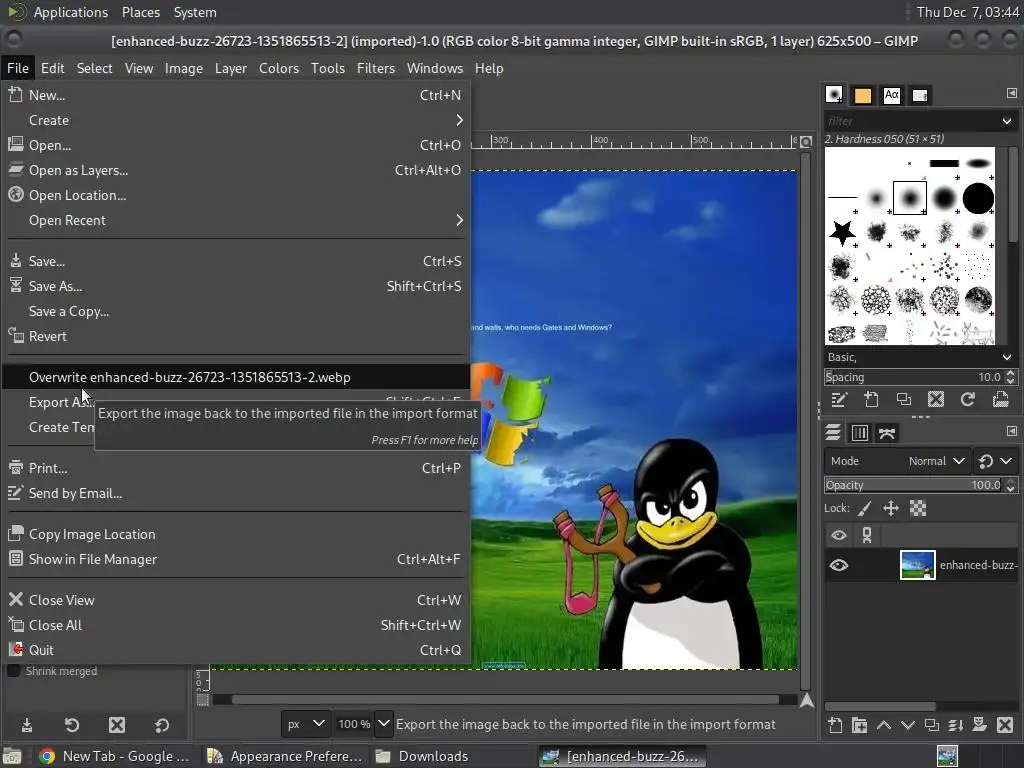
Task: Switch to the Channels tab icon
Action: click(x=860, y=432)
